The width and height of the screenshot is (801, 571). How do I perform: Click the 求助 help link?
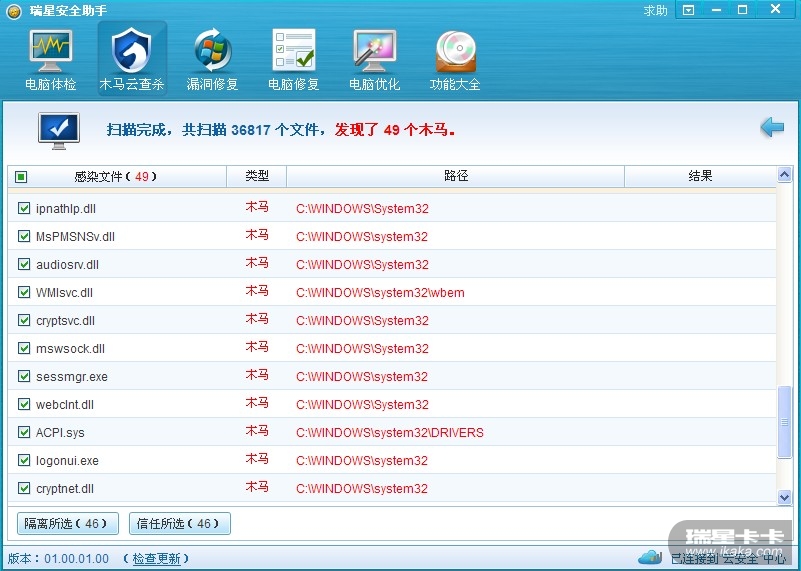click(655, 11)
